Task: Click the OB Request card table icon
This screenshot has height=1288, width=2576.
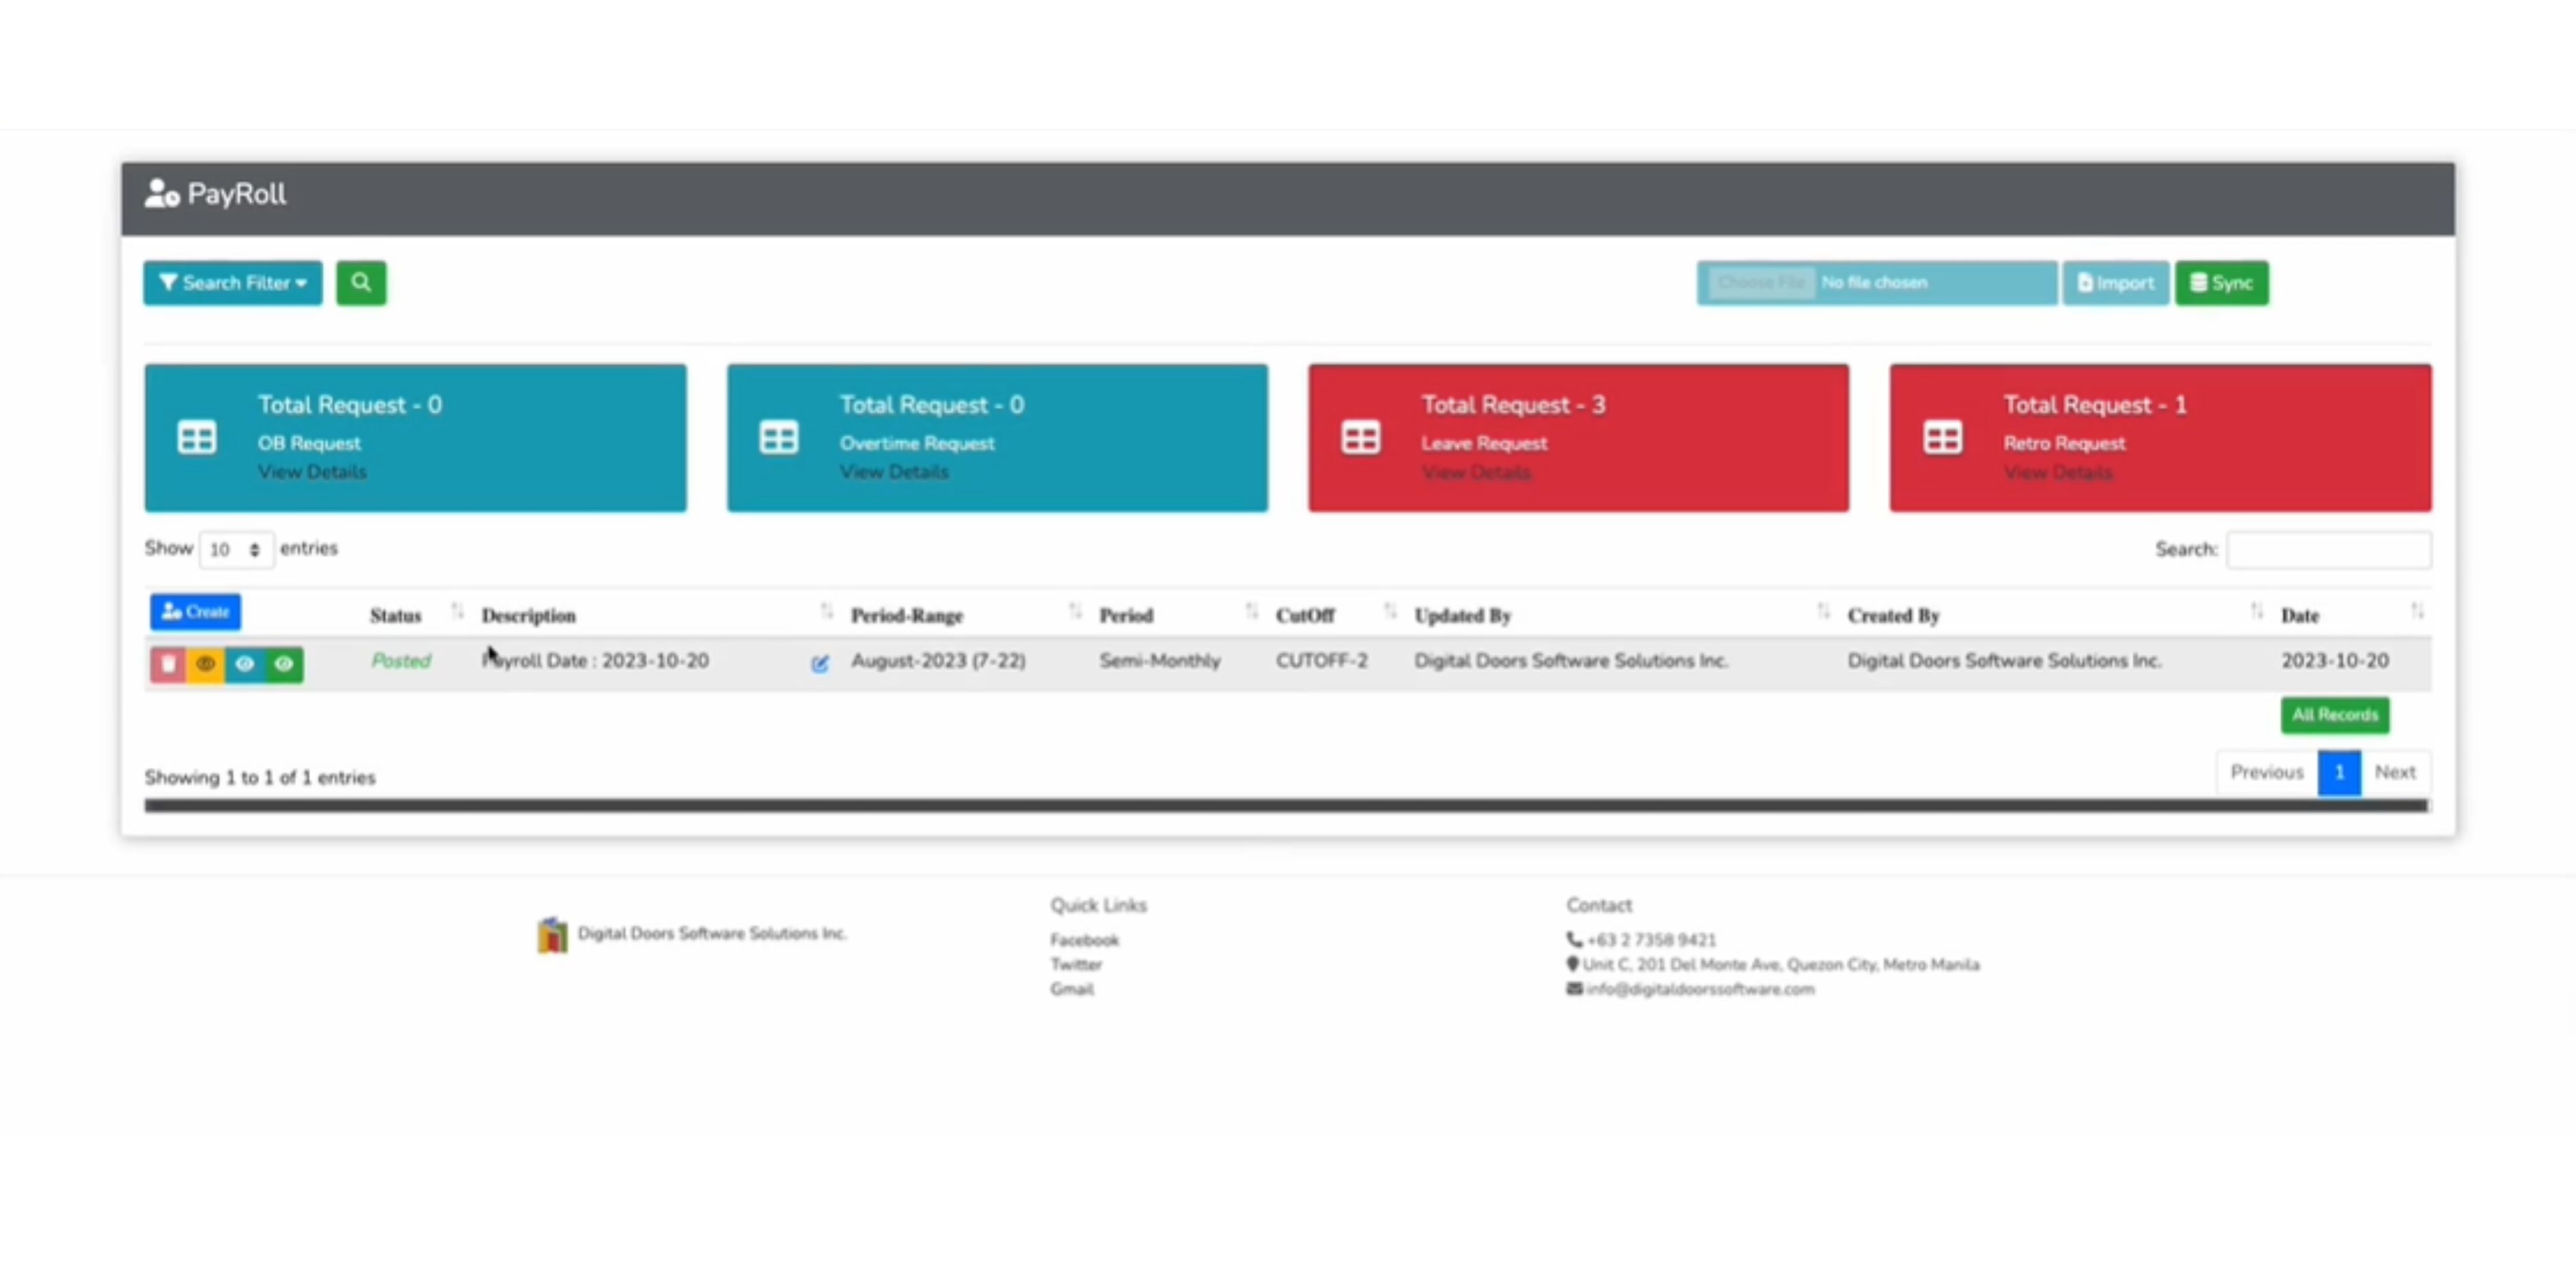Action: click(x=197, y=438)
